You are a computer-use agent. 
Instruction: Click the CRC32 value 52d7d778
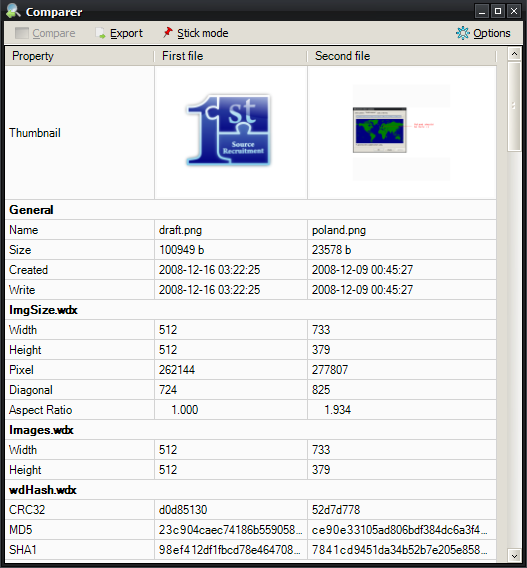pyautogui.click(x=336, y=510)
